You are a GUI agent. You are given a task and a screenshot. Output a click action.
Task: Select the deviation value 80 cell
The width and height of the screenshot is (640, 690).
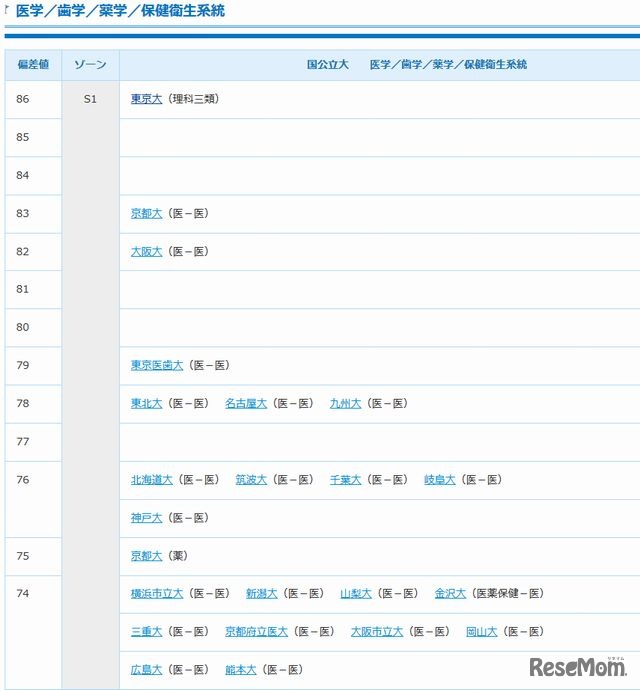(x=33, y=327)
